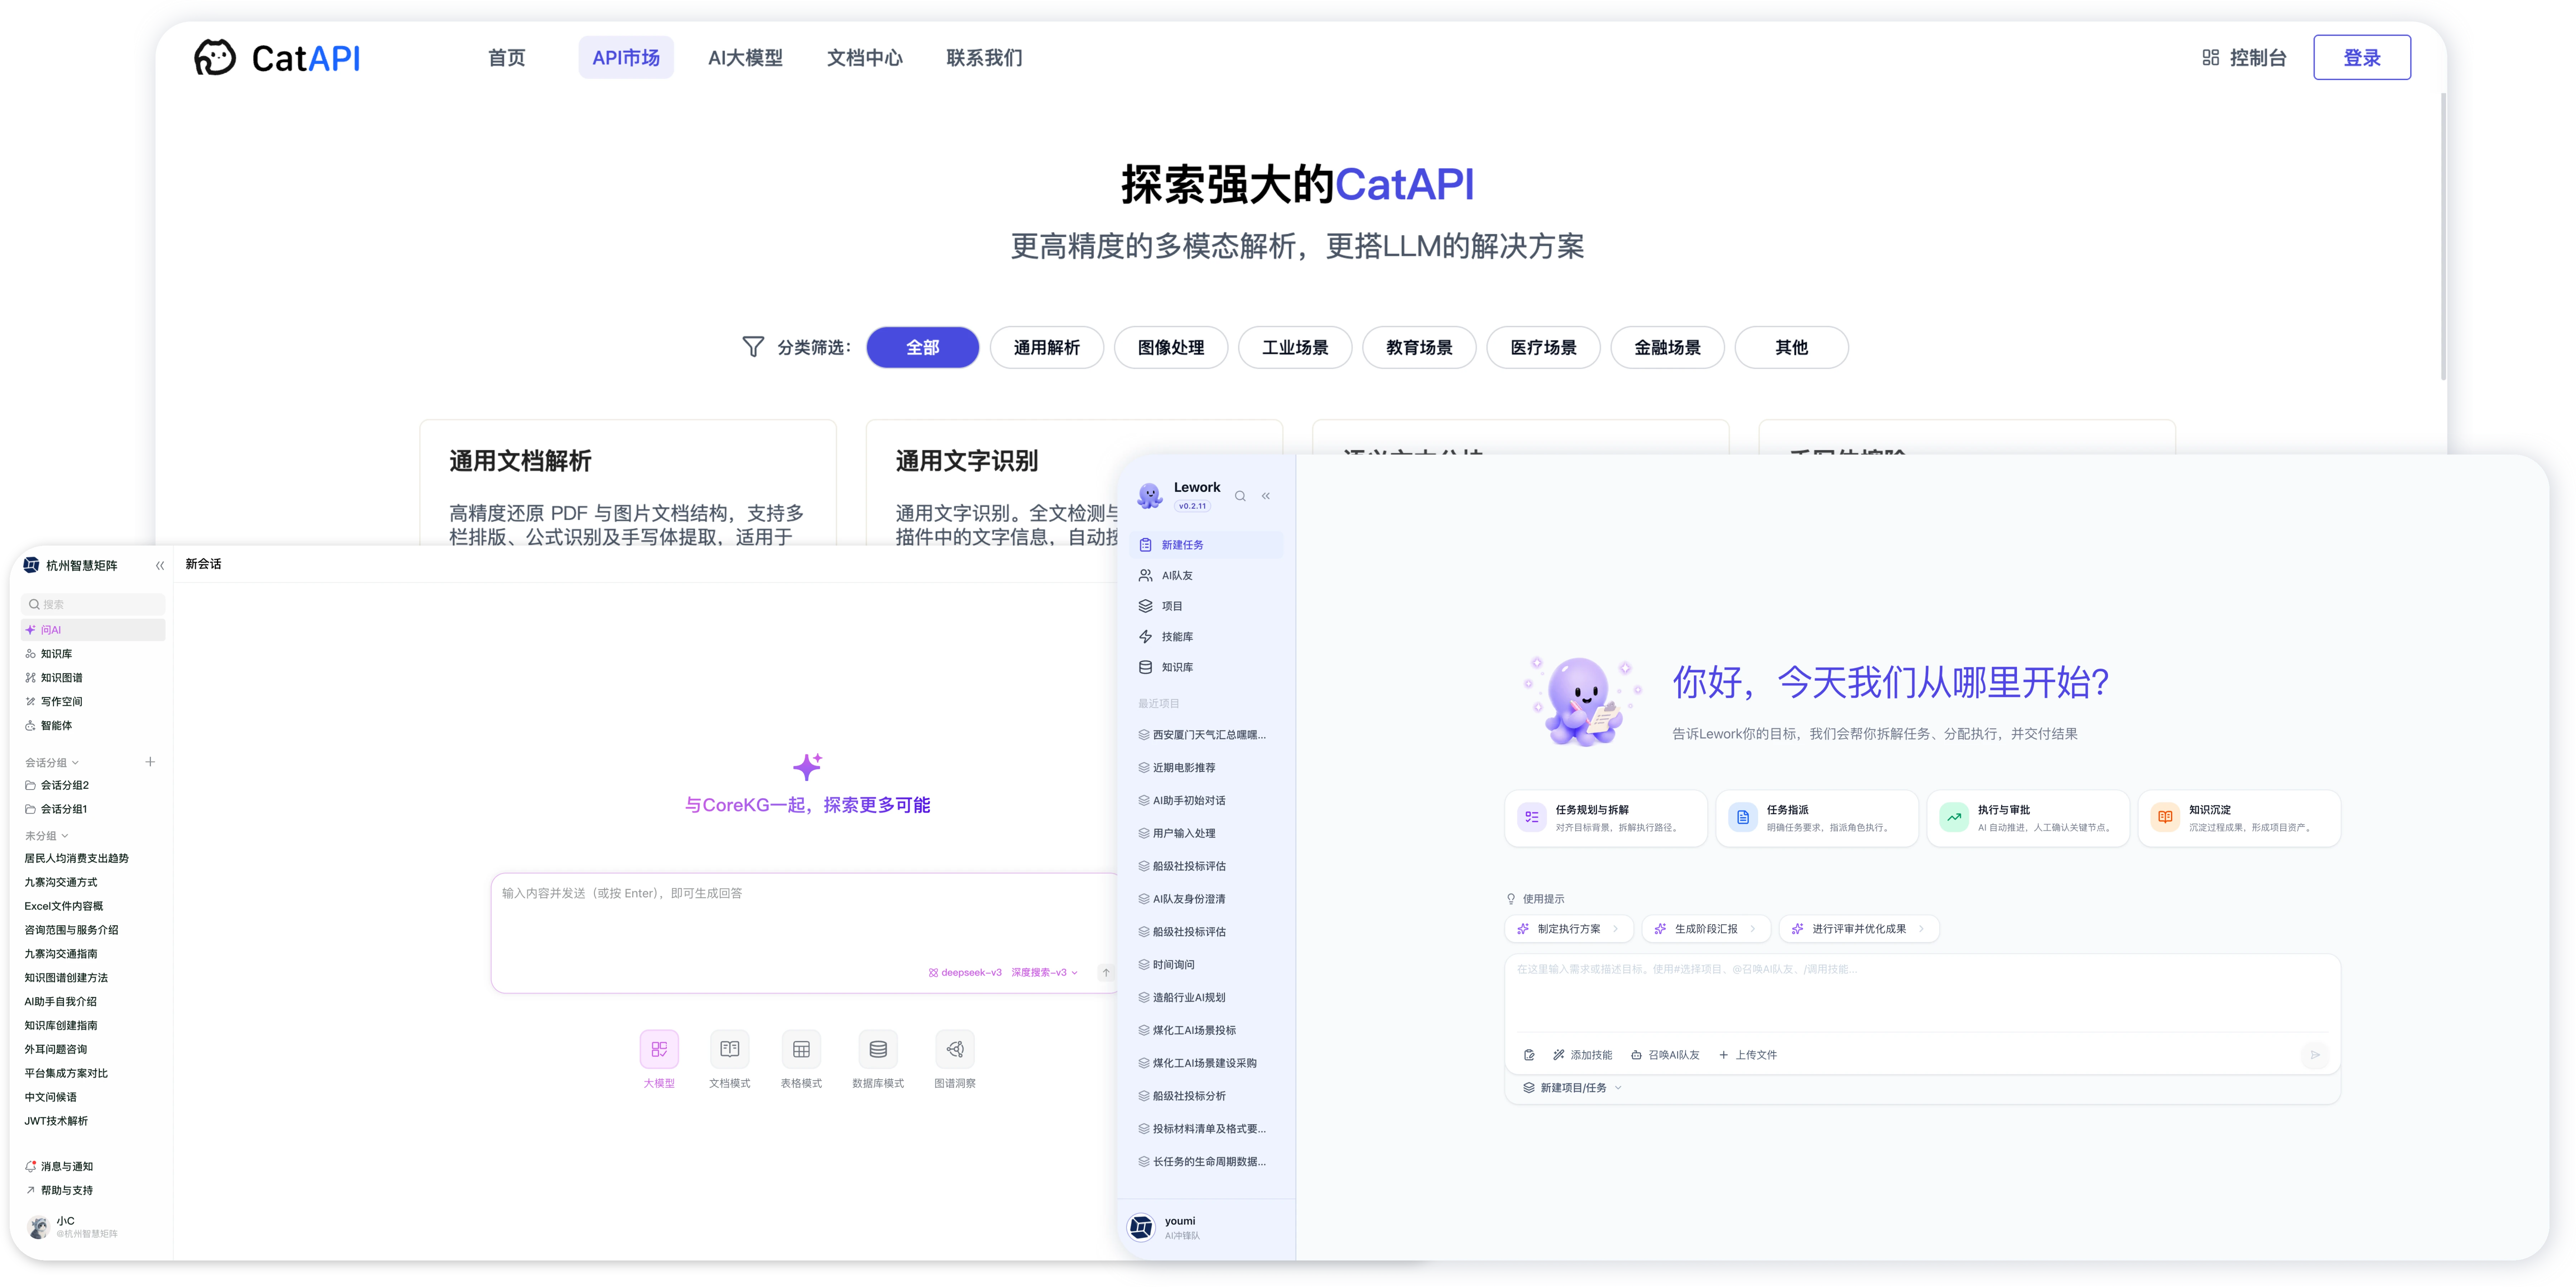
Task: Click the 登录 login button
Action: pyautogui.click(x=2362, y=58)
